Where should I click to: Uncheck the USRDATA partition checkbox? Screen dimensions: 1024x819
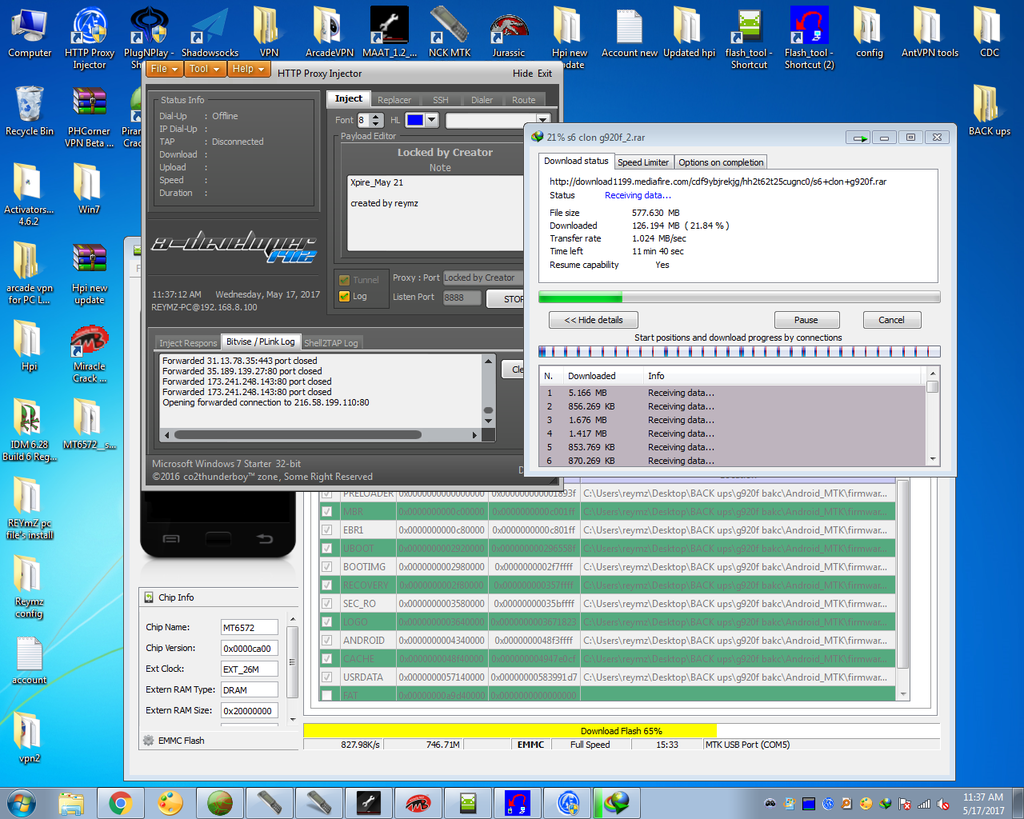pos(326,677)
